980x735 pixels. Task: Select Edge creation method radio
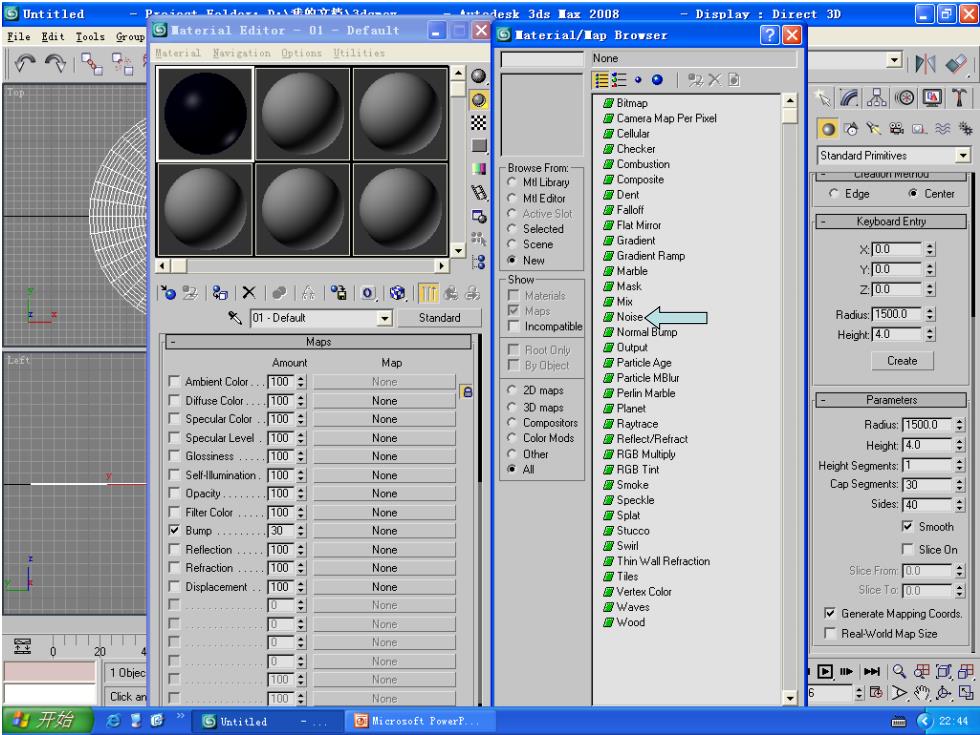click(x=834, y=193)
